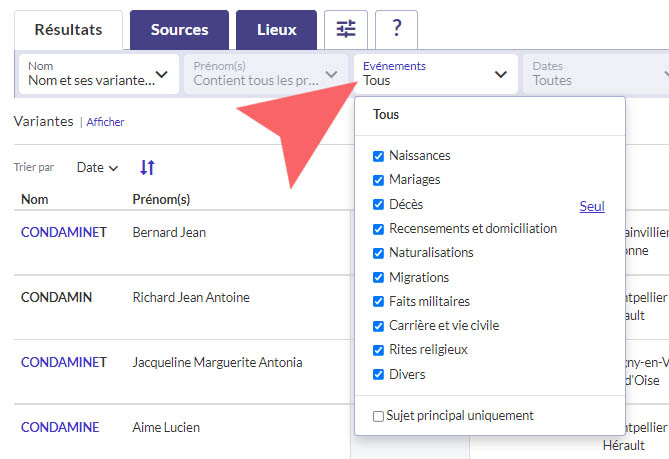Screen dimensions: 669x459
Task: Expand the Nom variants dropdown
Action: point(98,74)
